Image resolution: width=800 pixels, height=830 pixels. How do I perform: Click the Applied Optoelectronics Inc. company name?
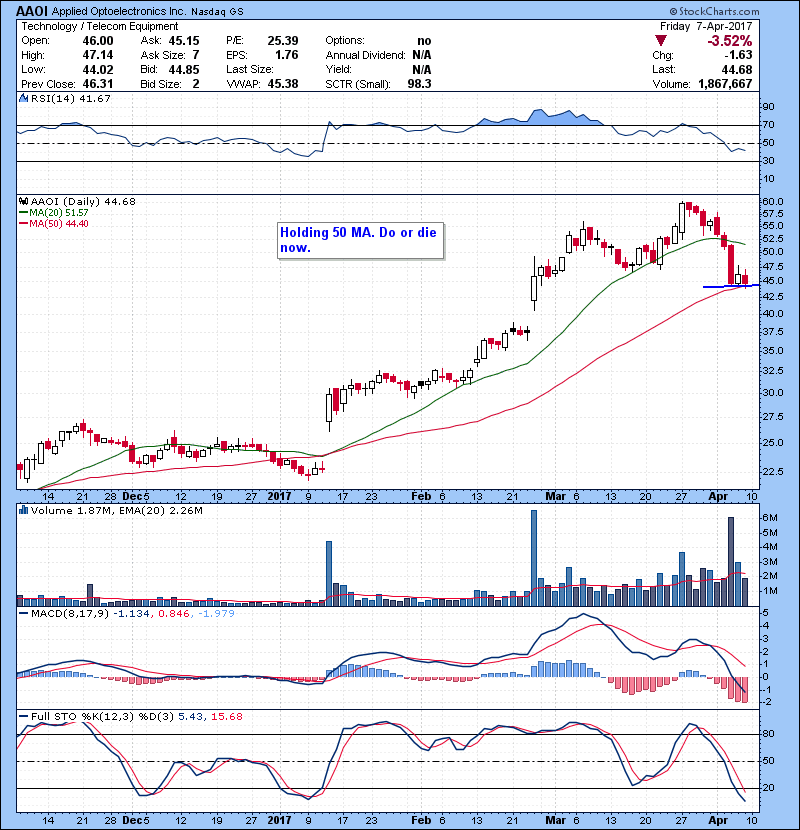pyautogui.click(x=119, y=12)
